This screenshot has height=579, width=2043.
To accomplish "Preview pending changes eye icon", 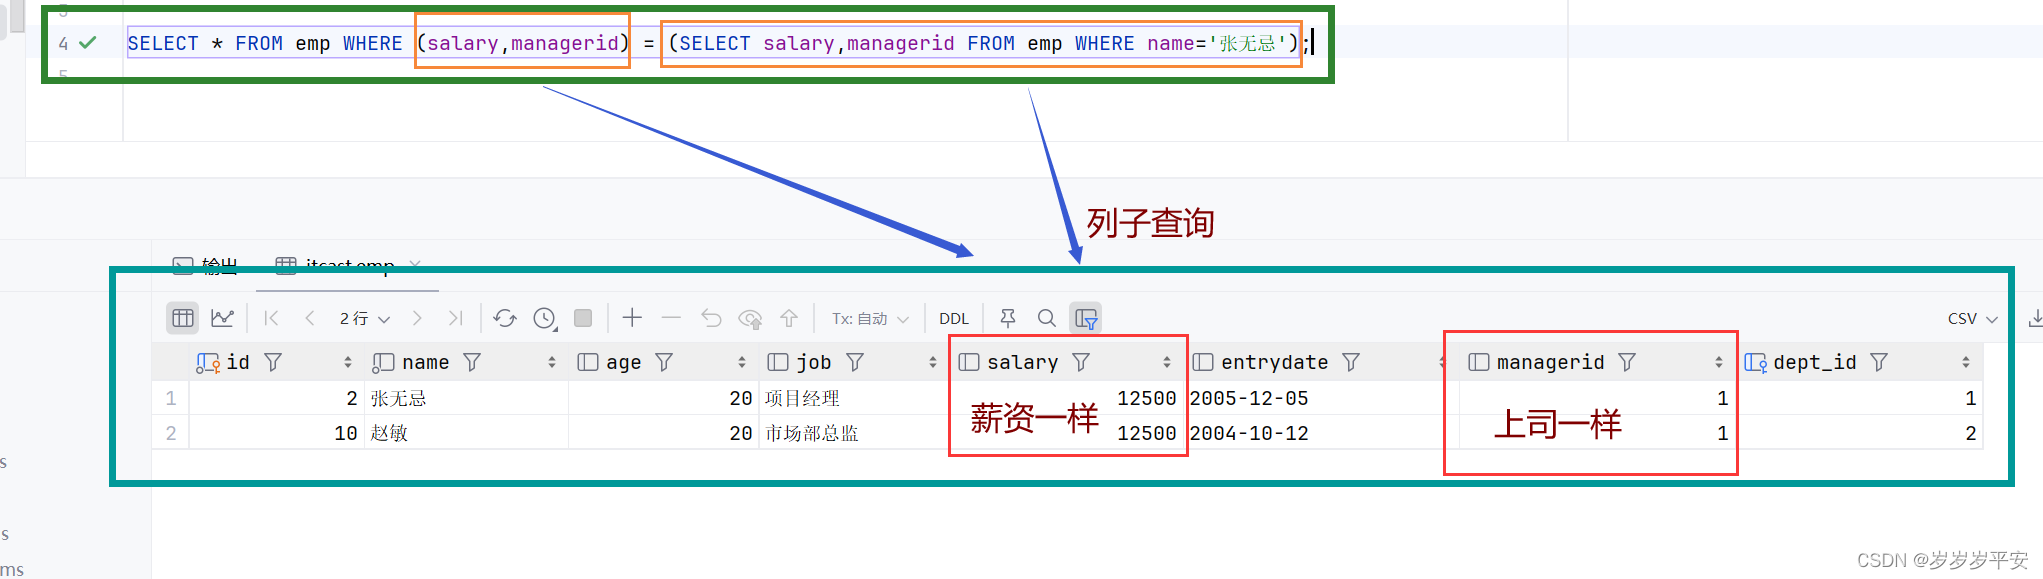I will [750, 318].
